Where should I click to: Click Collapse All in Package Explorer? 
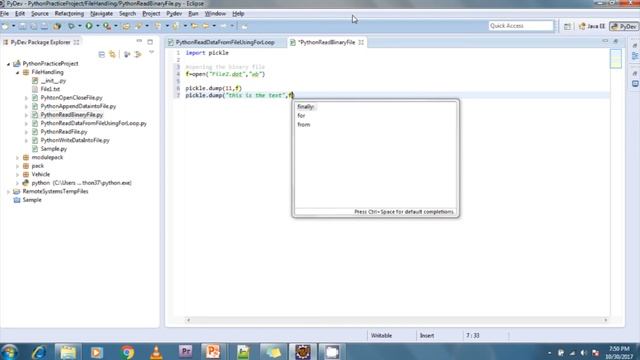tap(102, 54)
